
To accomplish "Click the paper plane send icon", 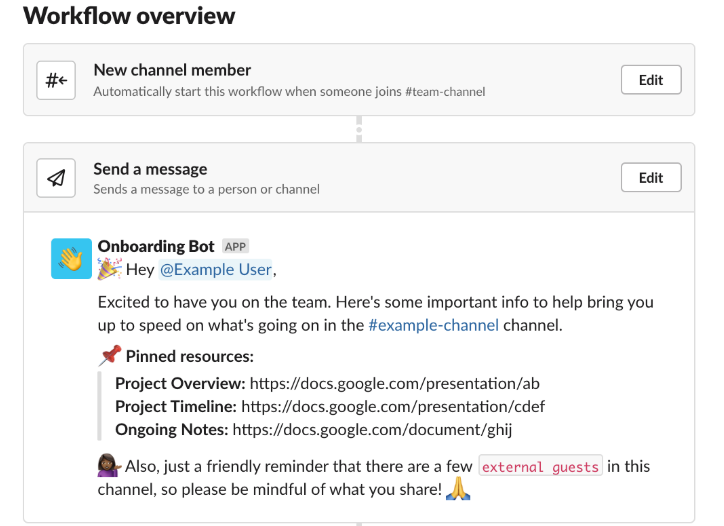I will (x=57, y=178).
